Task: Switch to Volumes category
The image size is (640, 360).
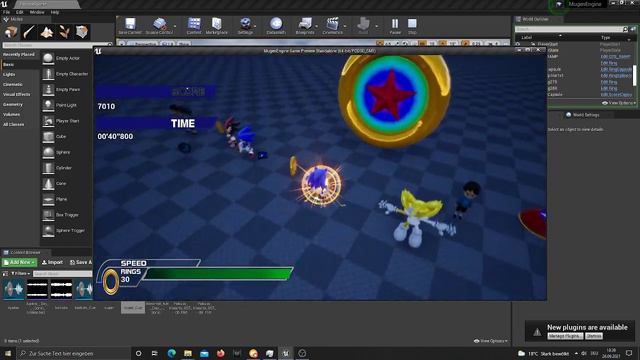Action: pyautogui.click(x=19, y=114)
